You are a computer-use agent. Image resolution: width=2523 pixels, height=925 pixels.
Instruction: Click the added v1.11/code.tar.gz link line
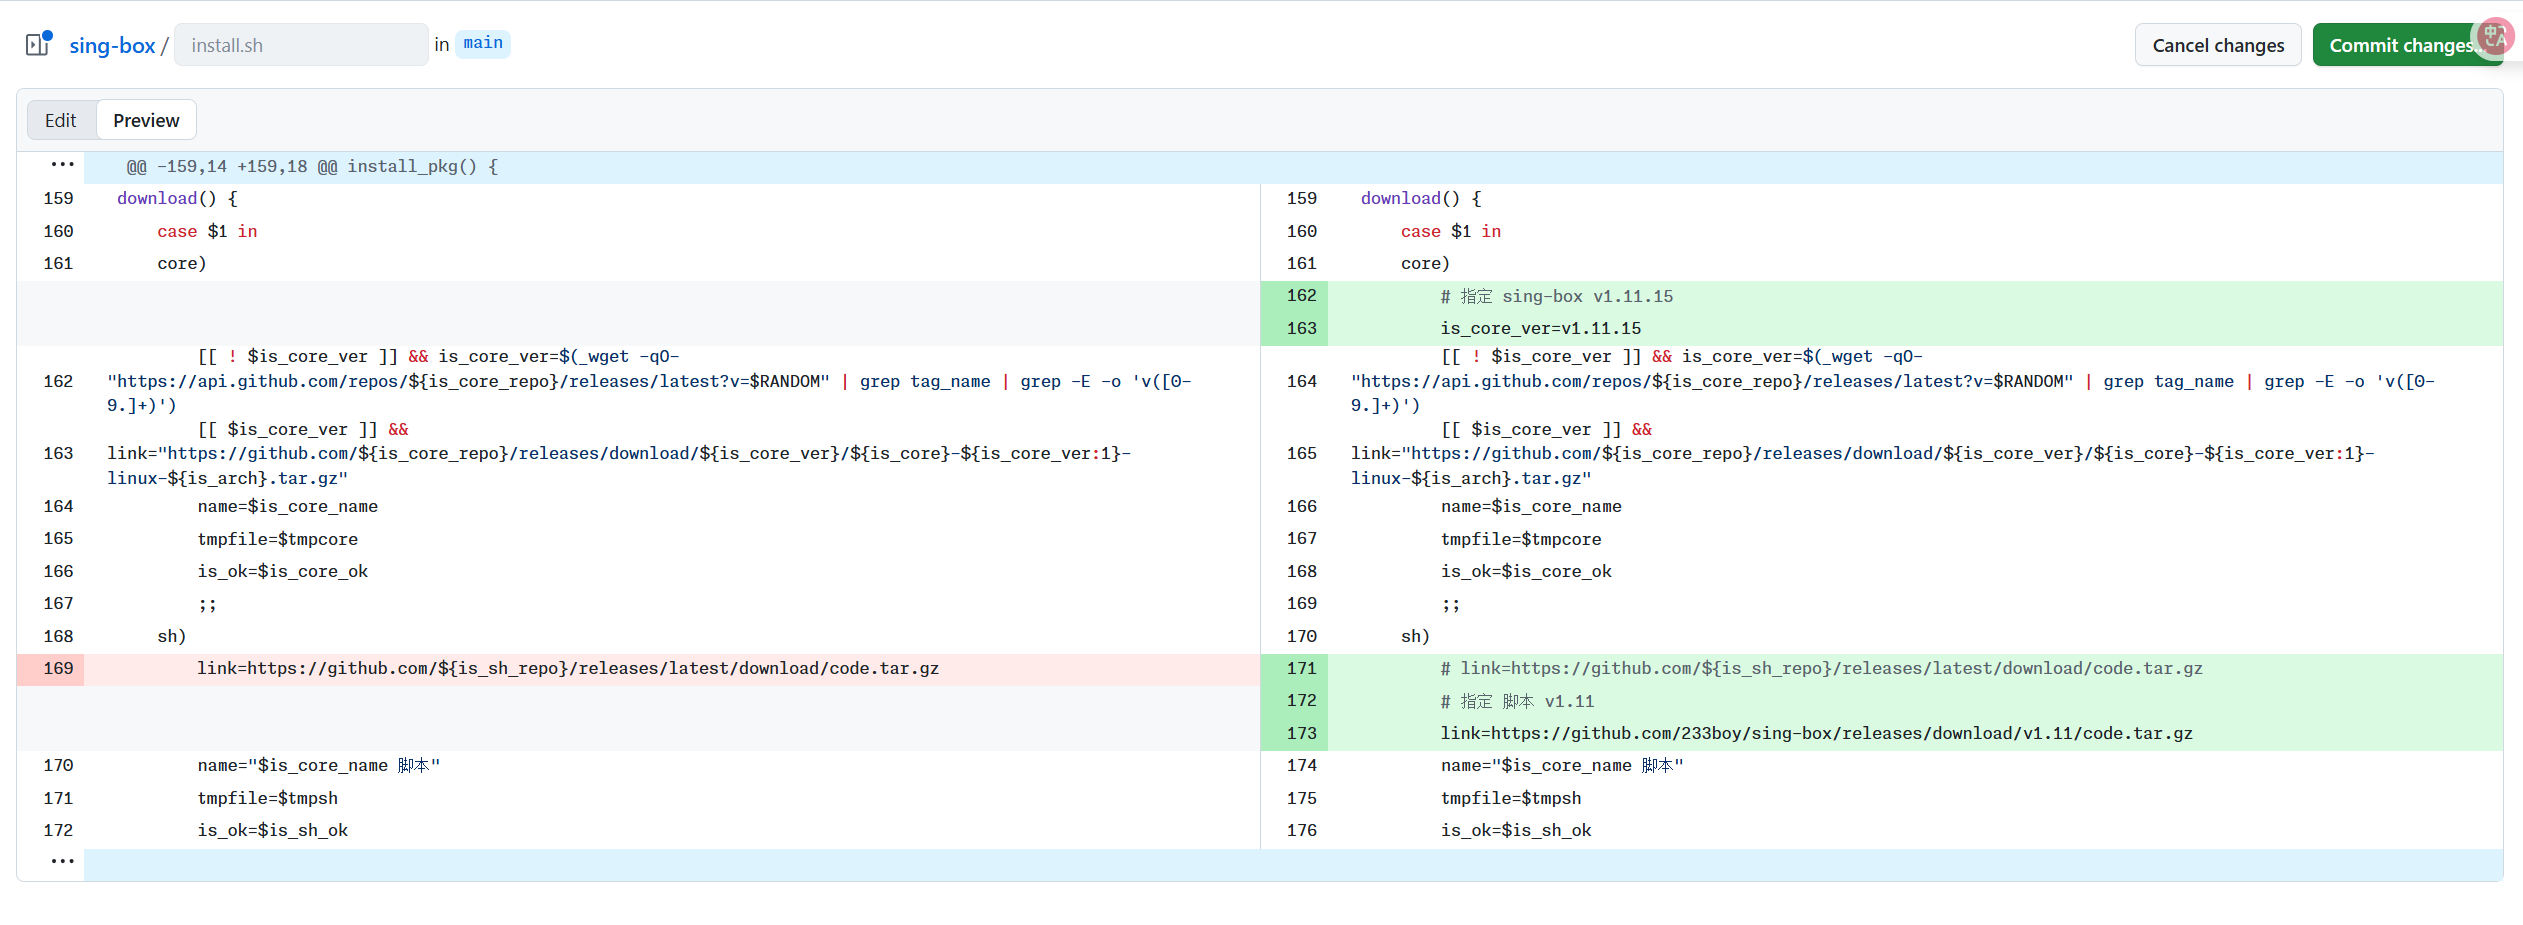pyautogui.click(x=1815, y=734)
